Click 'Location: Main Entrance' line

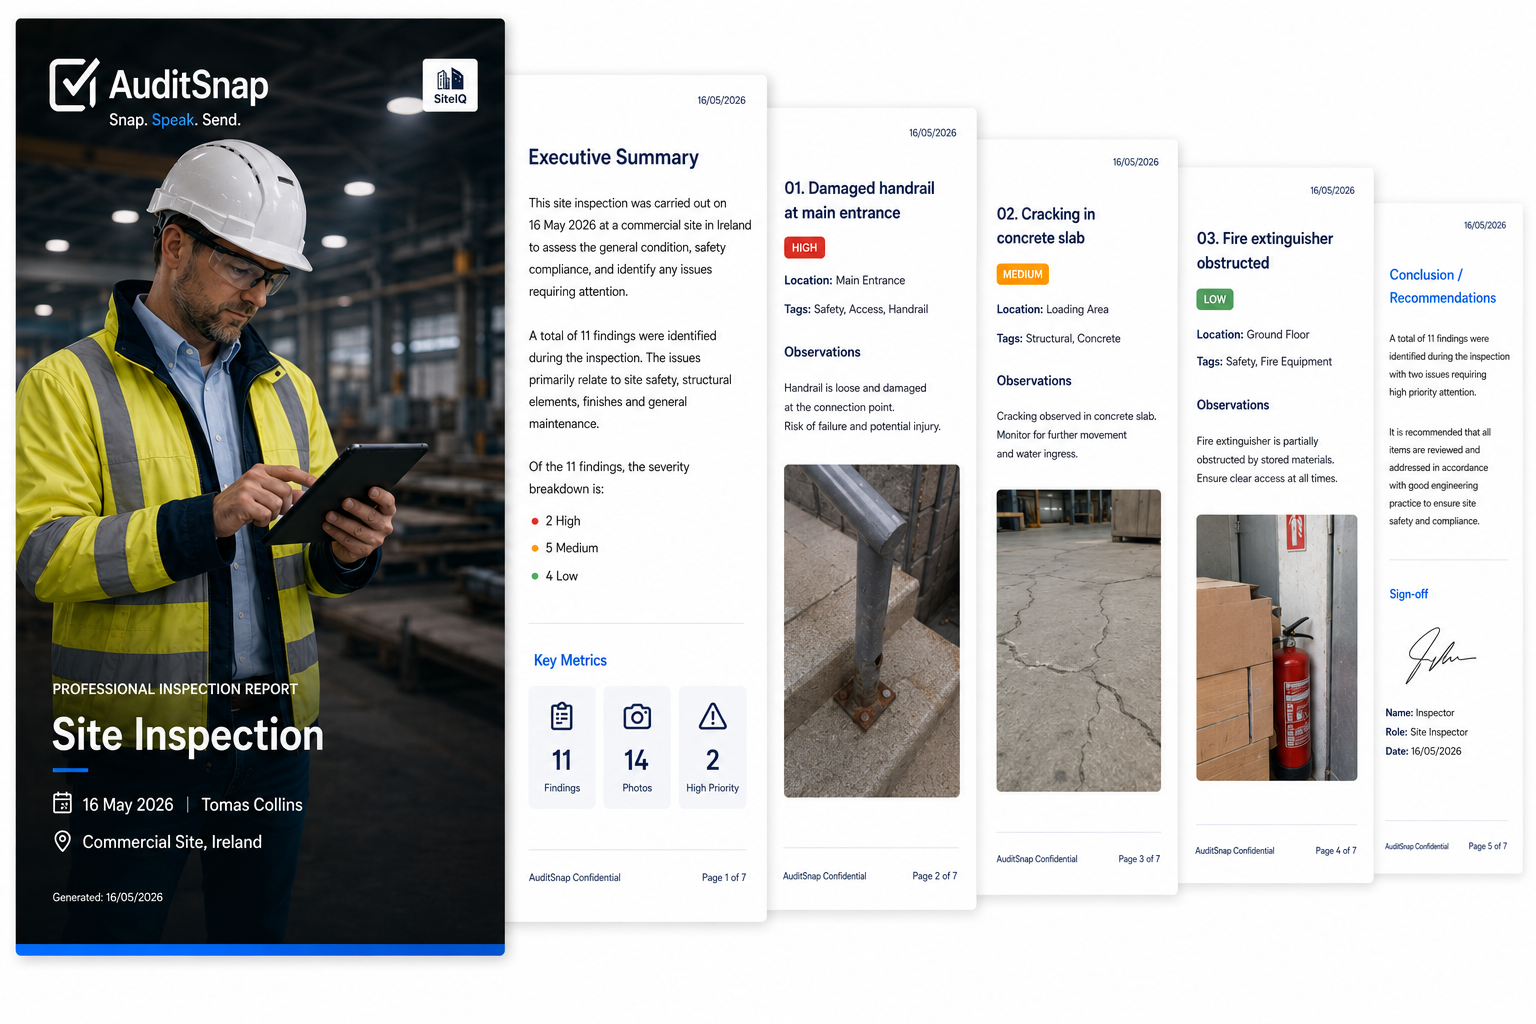[845, 281]
